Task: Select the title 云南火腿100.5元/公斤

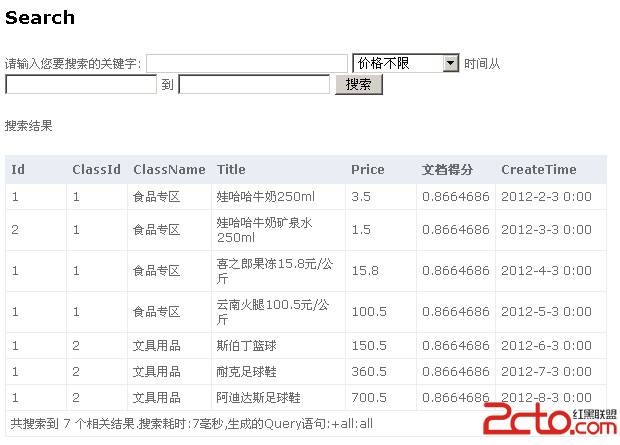Action: (x=272, y=312)
